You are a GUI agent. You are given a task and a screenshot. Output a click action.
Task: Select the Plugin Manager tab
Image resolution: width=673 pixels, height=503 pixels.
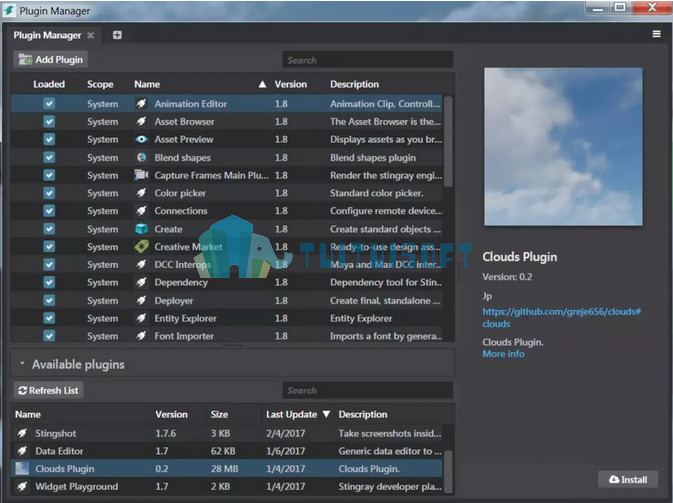point(47,35)
